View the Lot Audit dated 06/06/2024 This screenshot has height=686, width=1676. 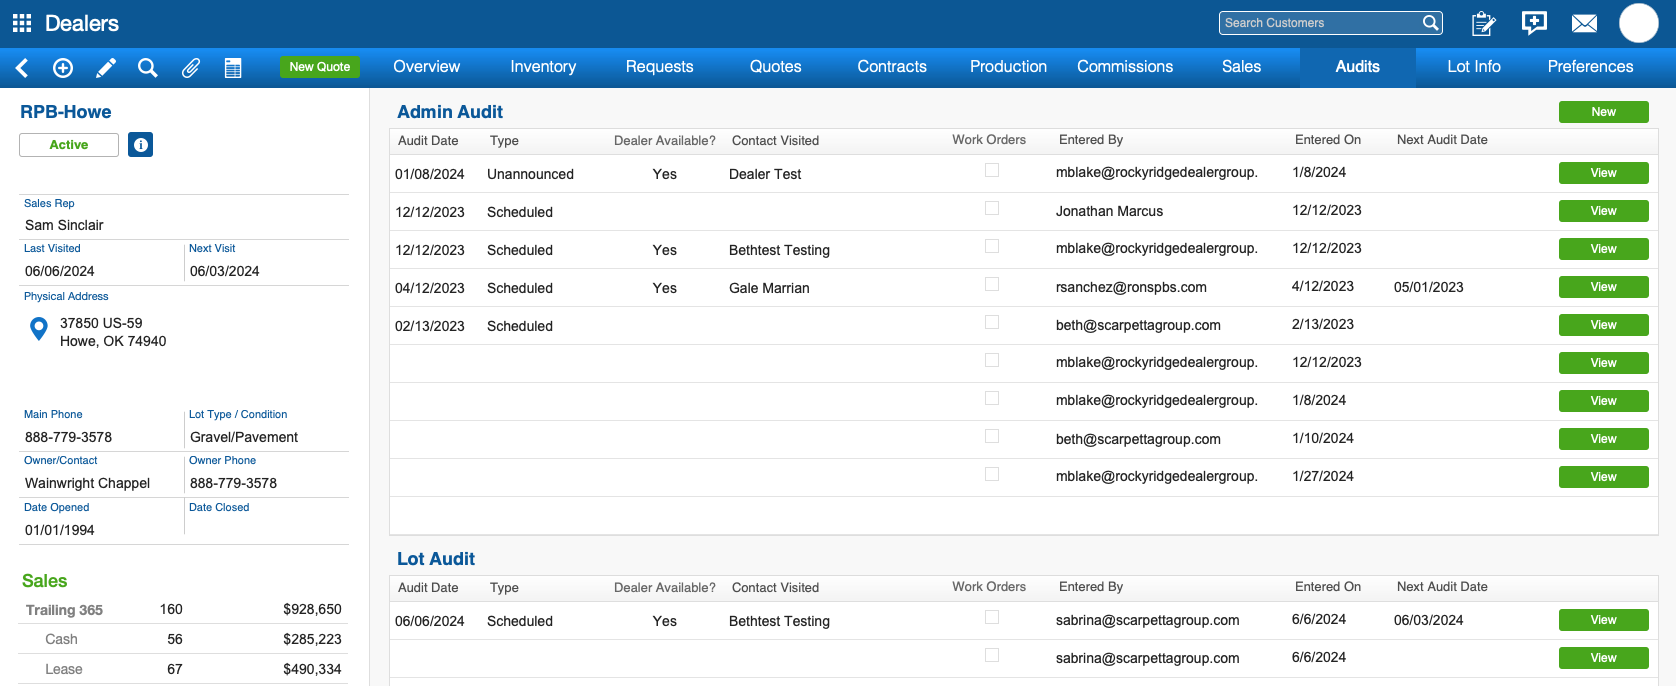coord(1603,620)
